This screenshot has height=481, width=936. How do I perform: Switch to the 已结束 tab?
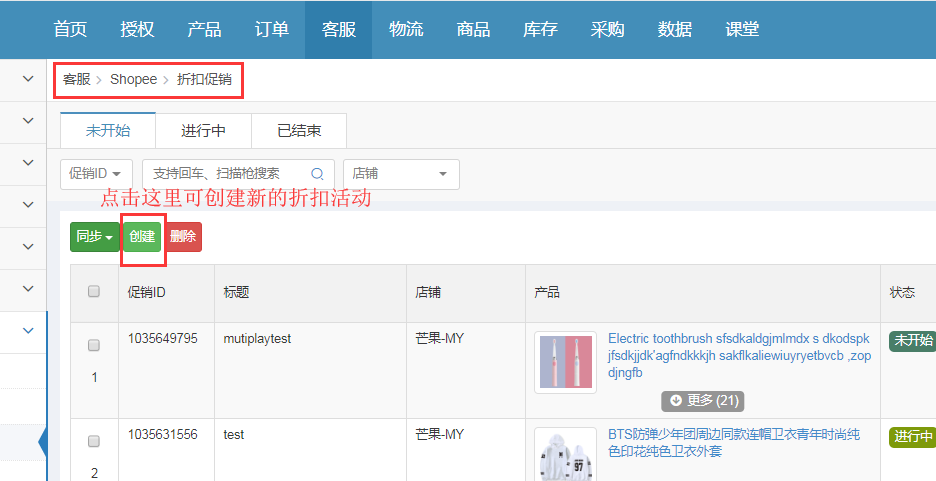coord(299,131)
